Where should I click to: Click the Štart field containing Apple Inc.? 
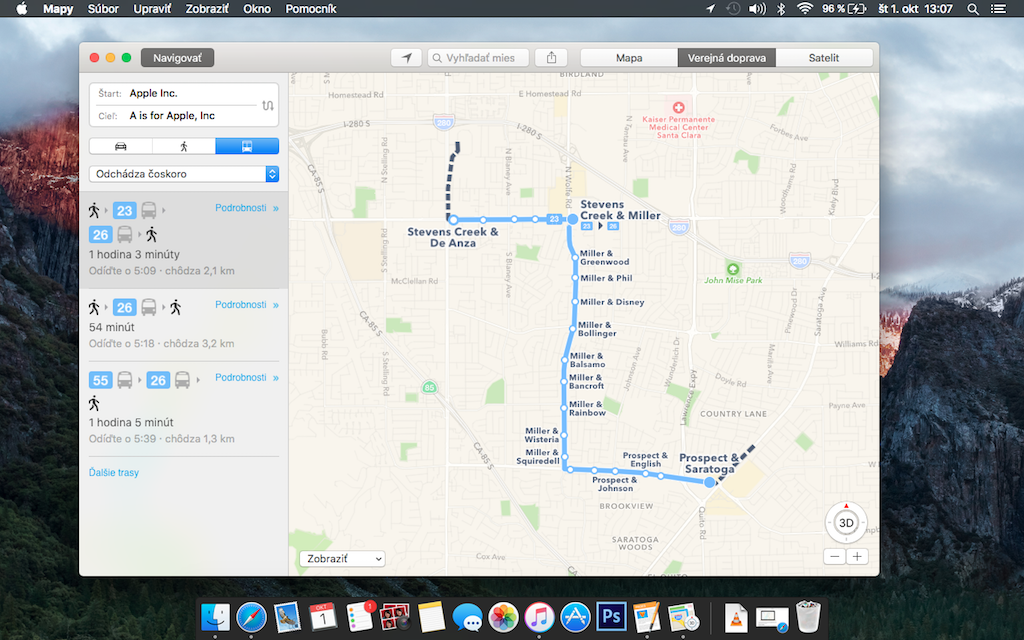pyautogui.click(x=176, y=93)
